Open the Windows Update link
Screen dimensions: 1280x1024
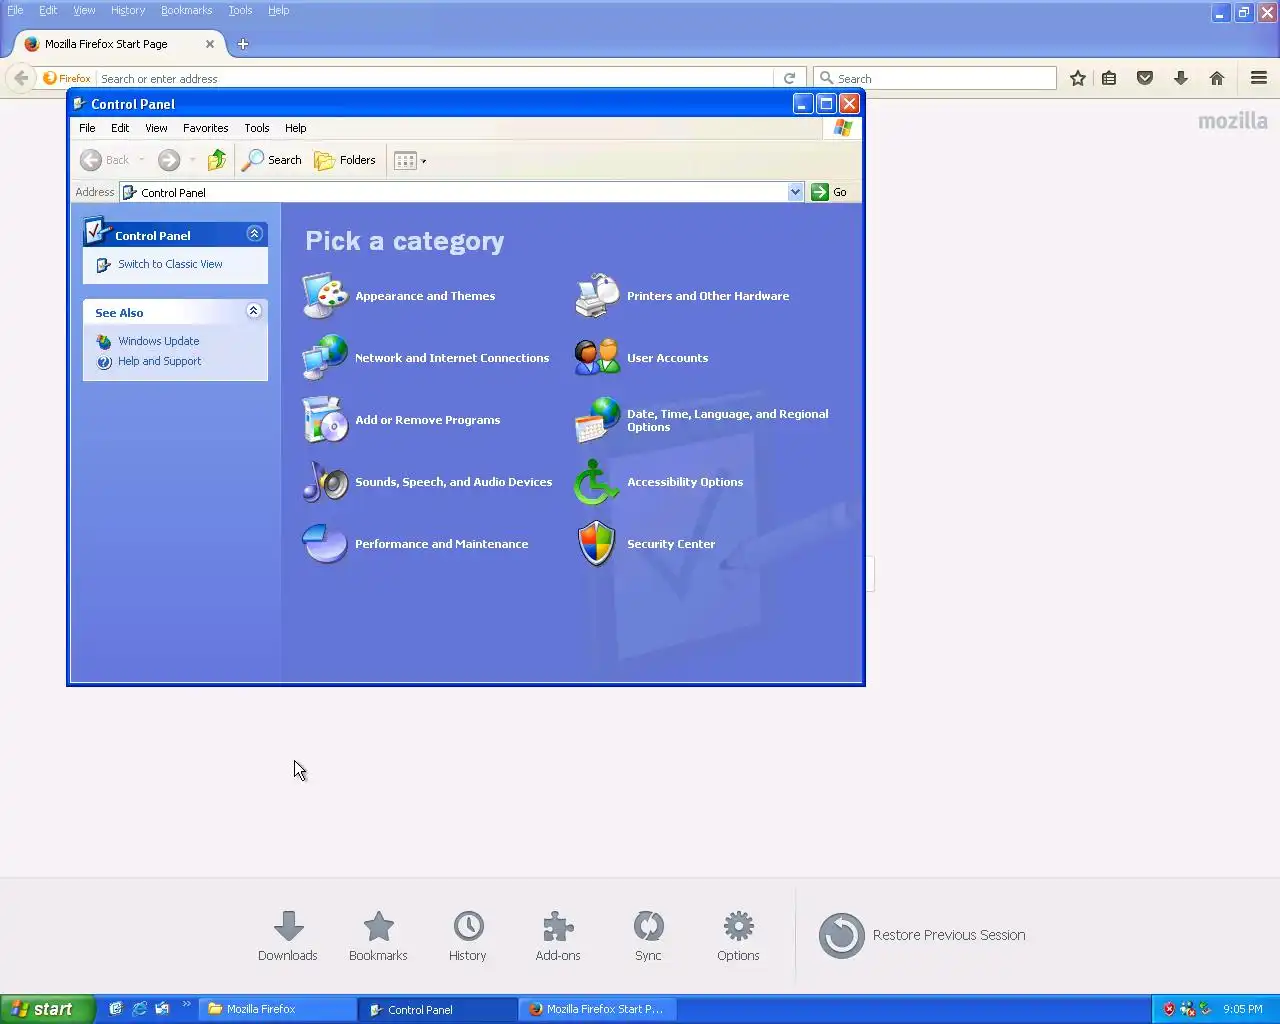pyautogui.click(x=158, y=341)
